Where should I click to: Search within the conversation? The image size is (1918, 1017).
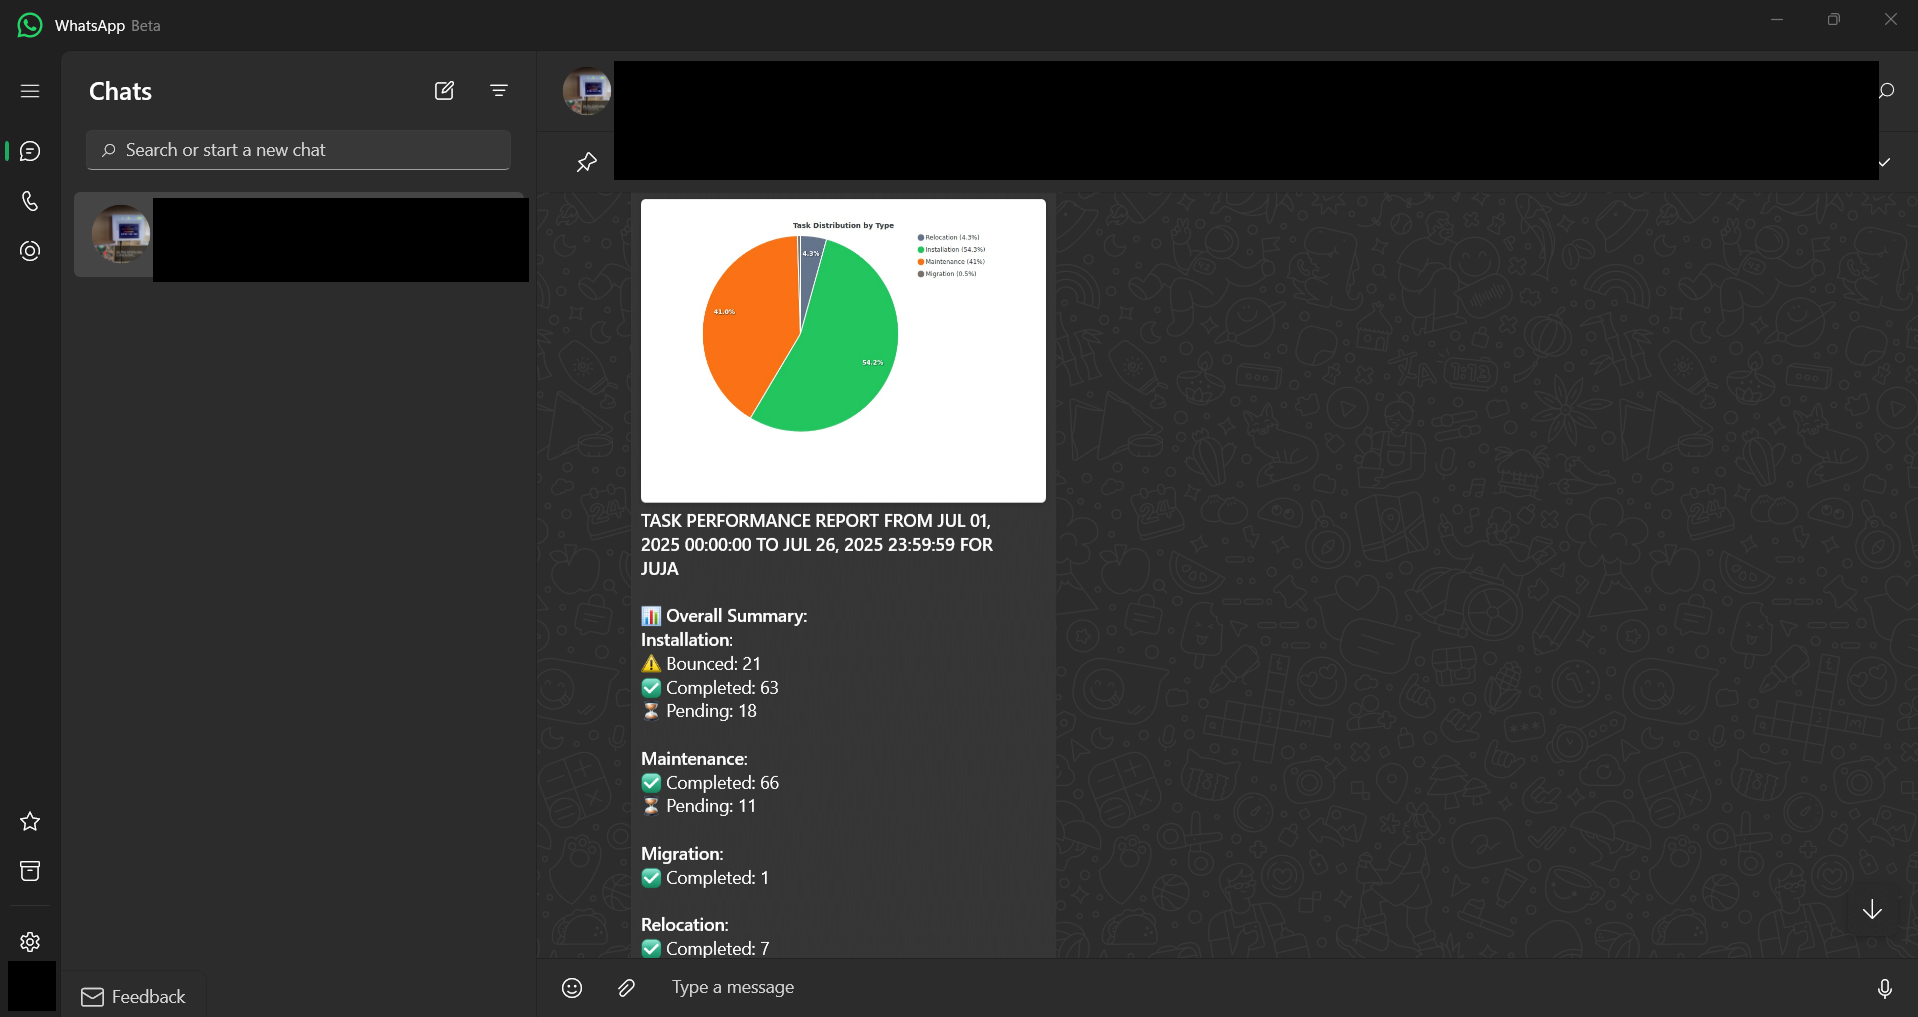click(x=1887, y=91)
